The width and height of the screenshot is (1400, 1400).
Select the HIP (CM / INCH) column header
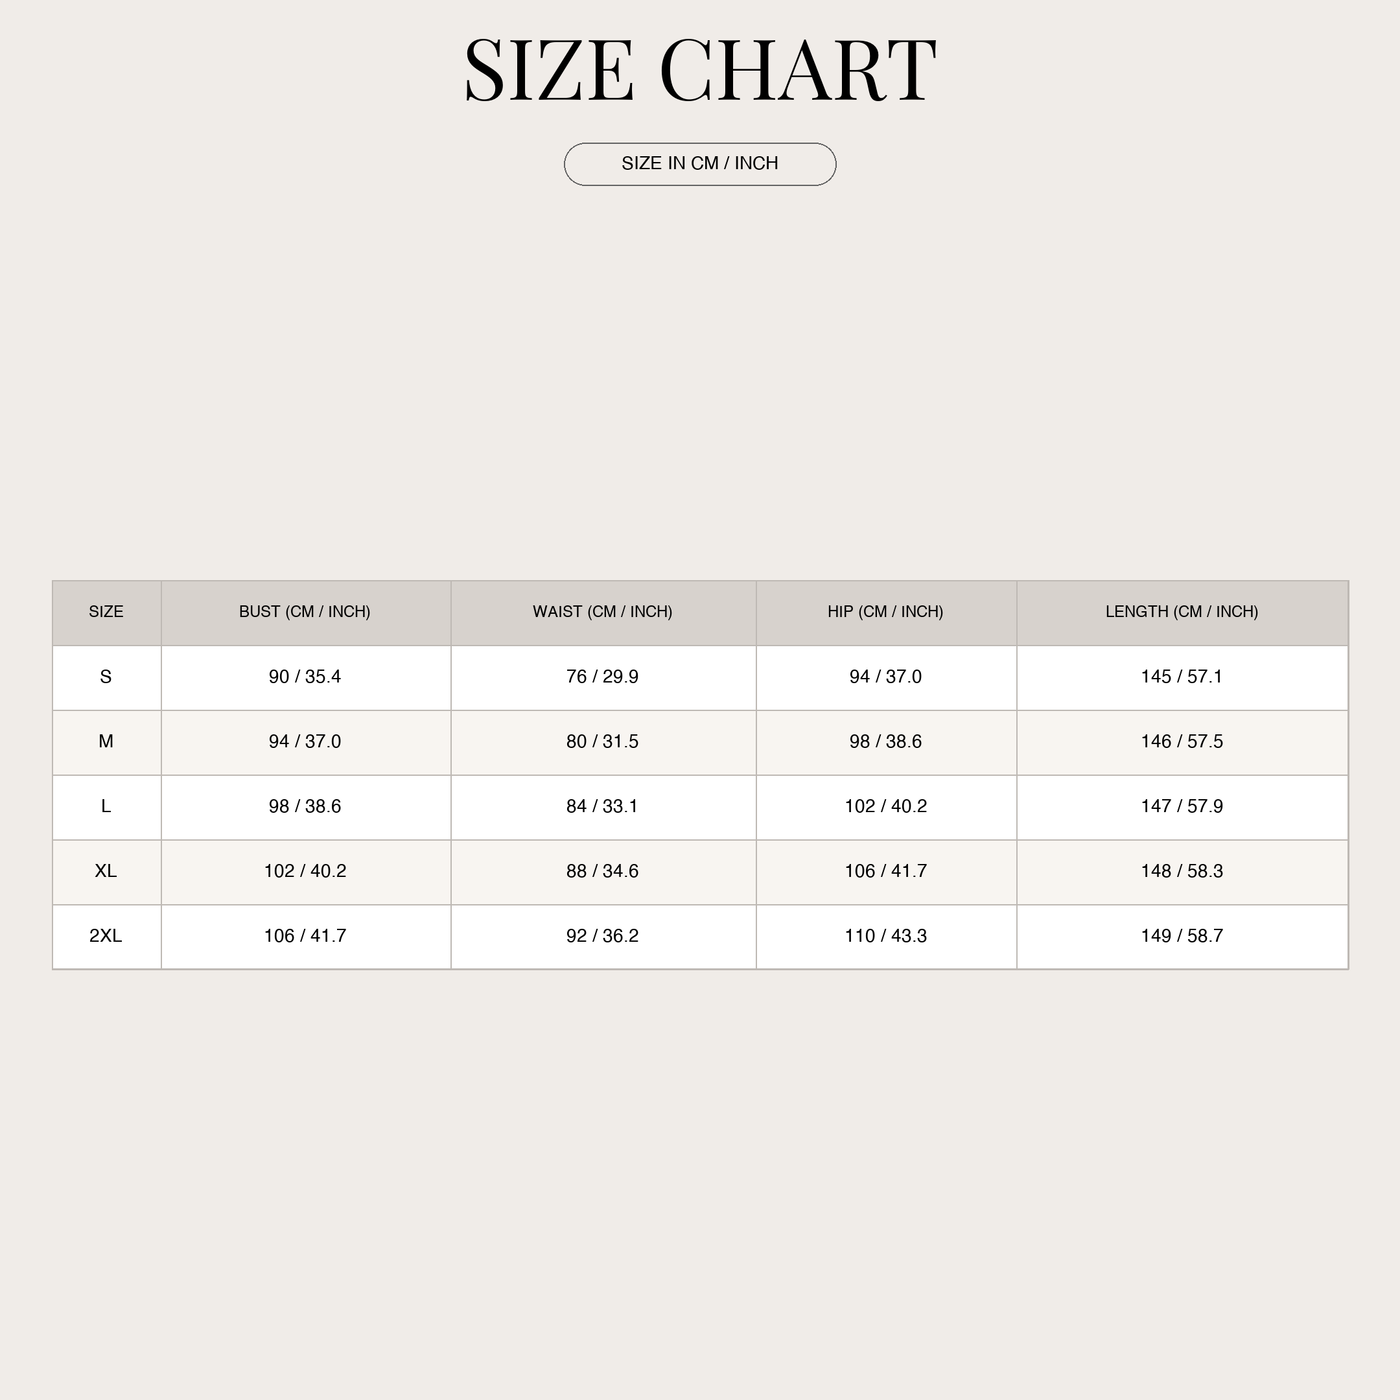[886, 612]
